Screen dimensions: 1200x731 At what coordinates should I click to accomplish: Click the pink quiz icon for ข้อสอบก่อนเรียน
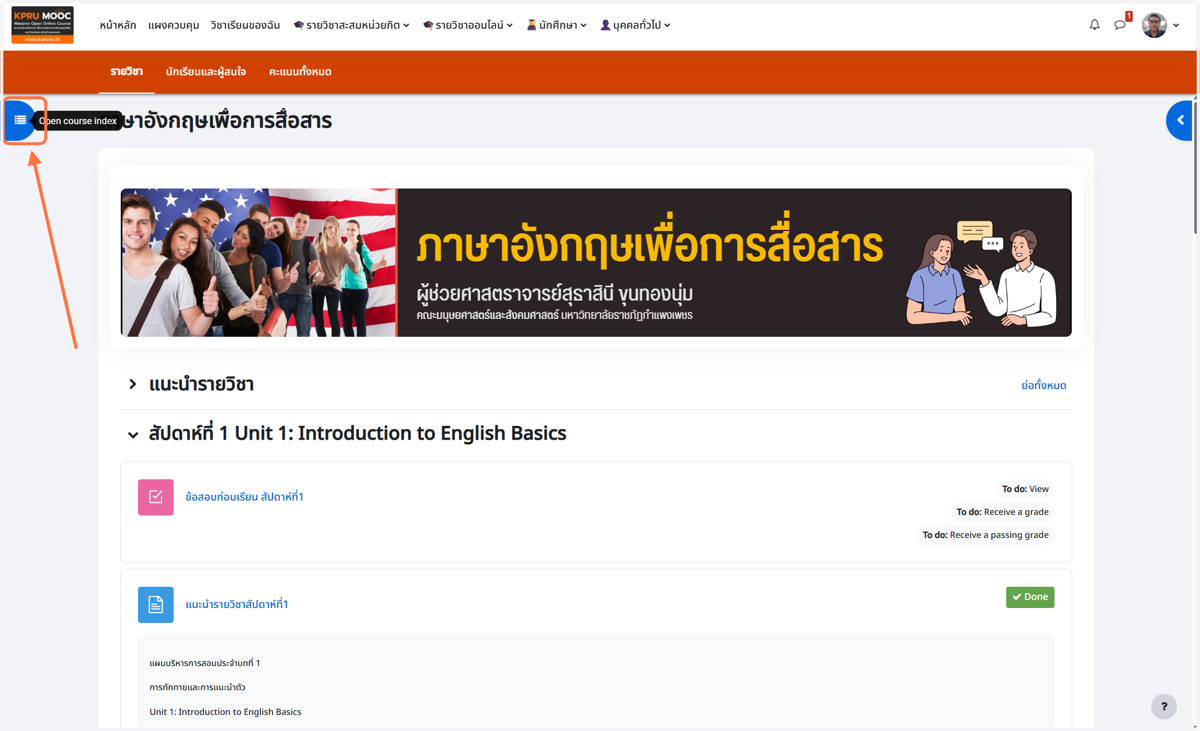pyautogui.click(x=156, y=497)
